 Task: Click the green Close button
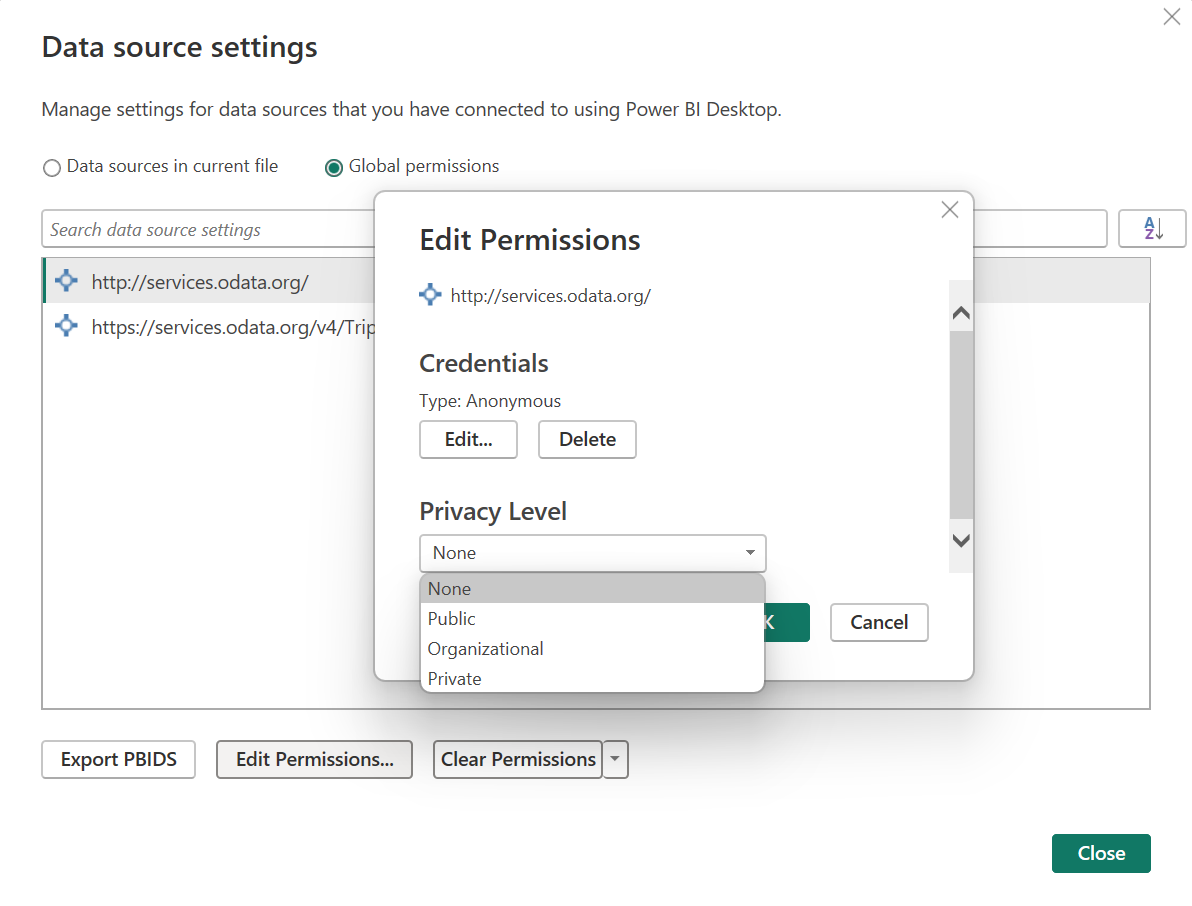click(x=1101, y=854)
